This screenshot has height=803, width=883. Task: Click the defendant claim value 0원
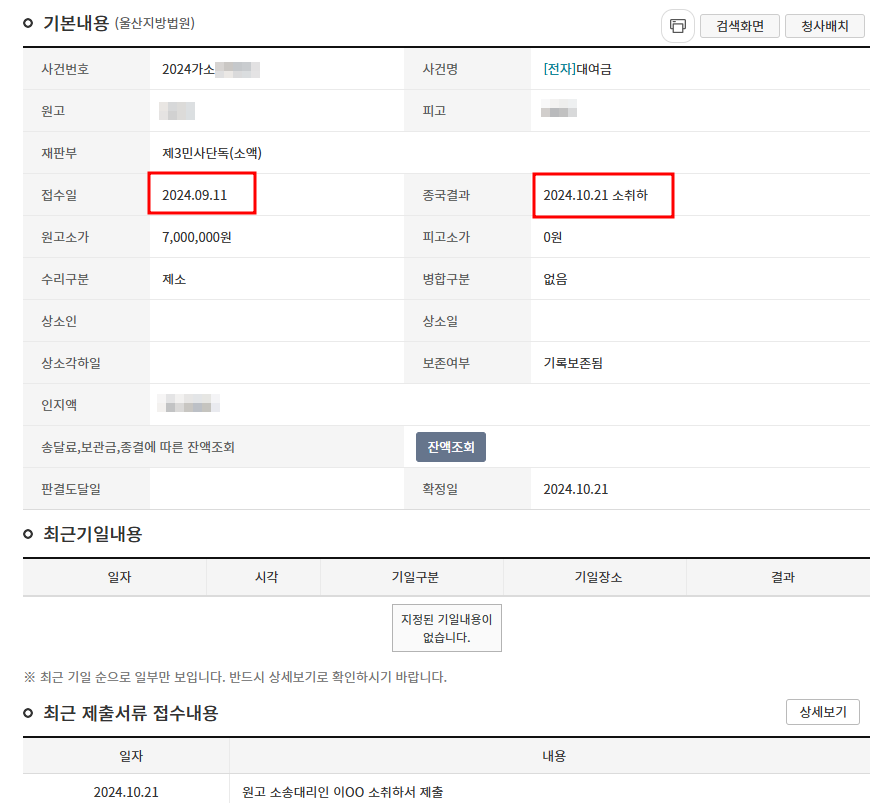point(552,237)
